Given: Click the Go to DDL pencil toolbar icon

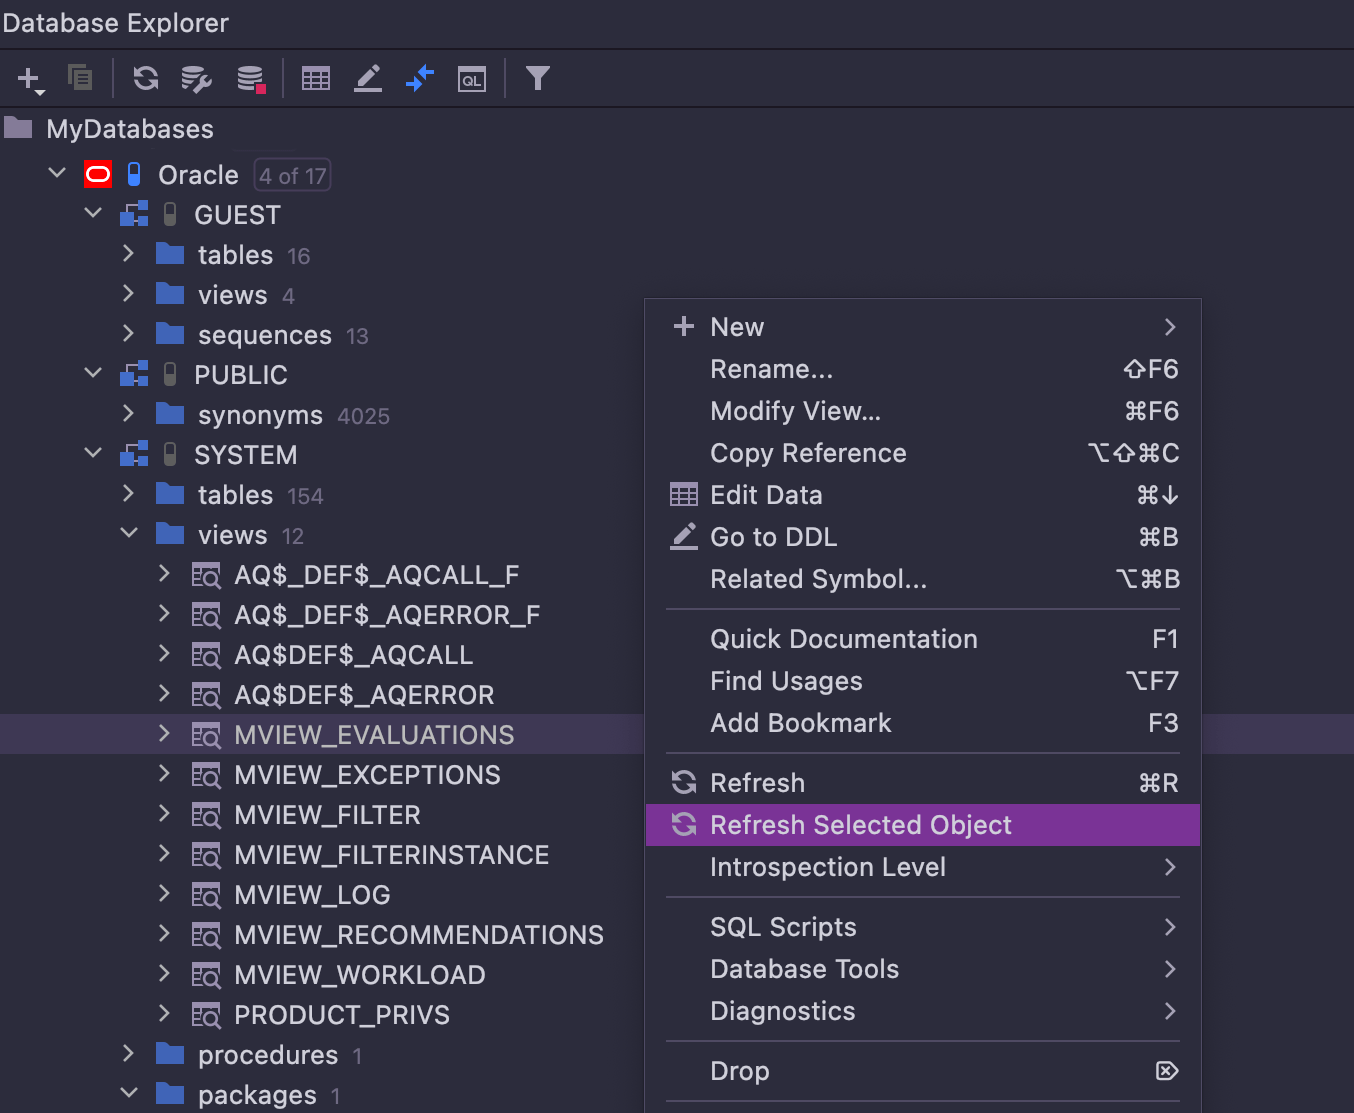Looking at the screenshot, I should coord(368,78).
